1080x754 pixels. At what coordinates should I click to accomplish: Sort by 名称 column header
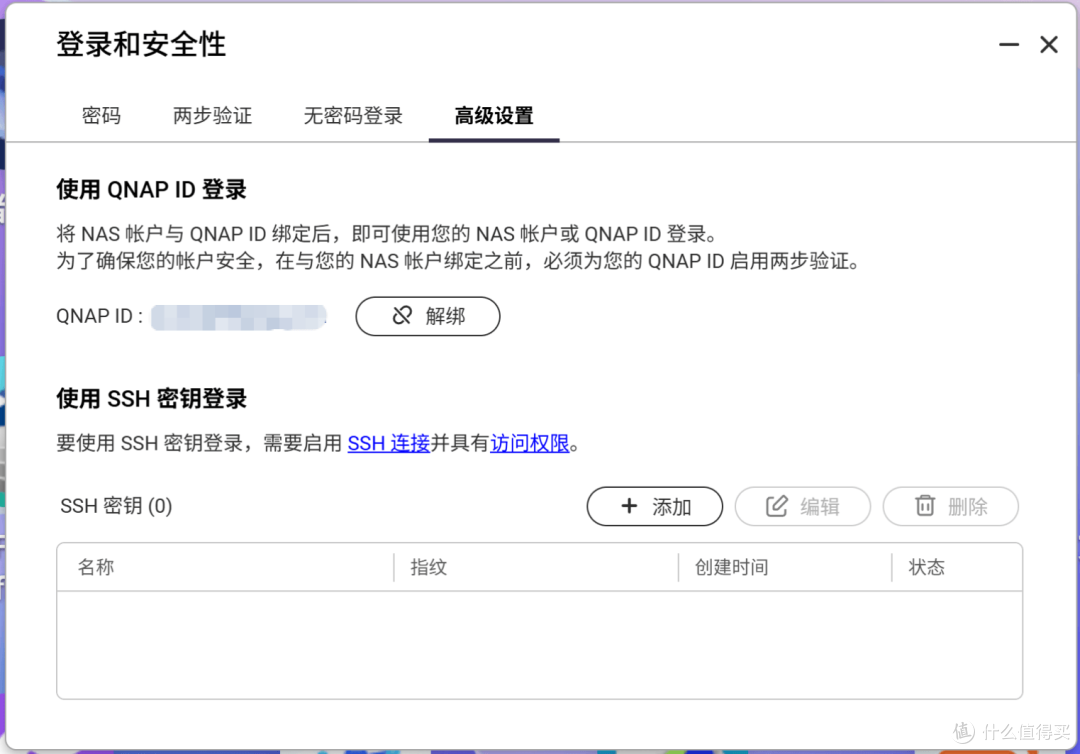[96, 567]
